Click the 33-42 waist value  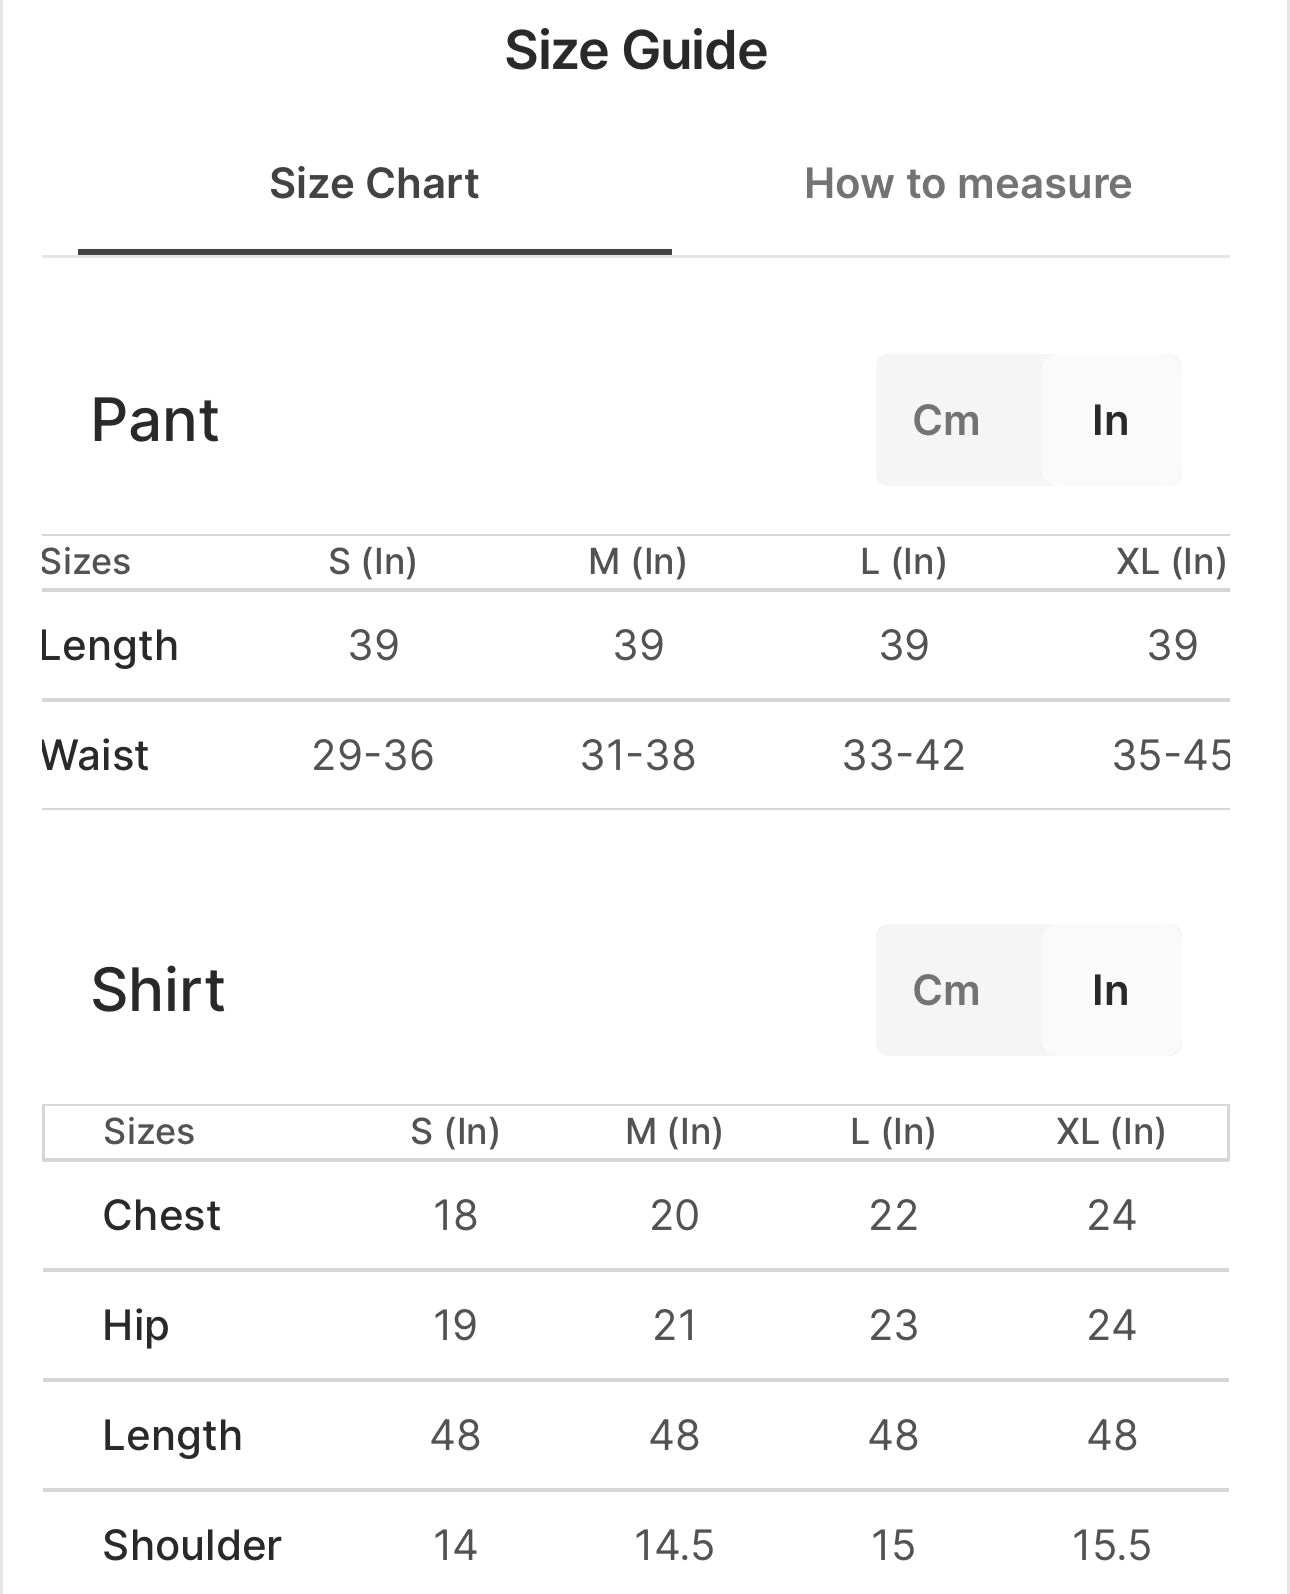[903, 755]
